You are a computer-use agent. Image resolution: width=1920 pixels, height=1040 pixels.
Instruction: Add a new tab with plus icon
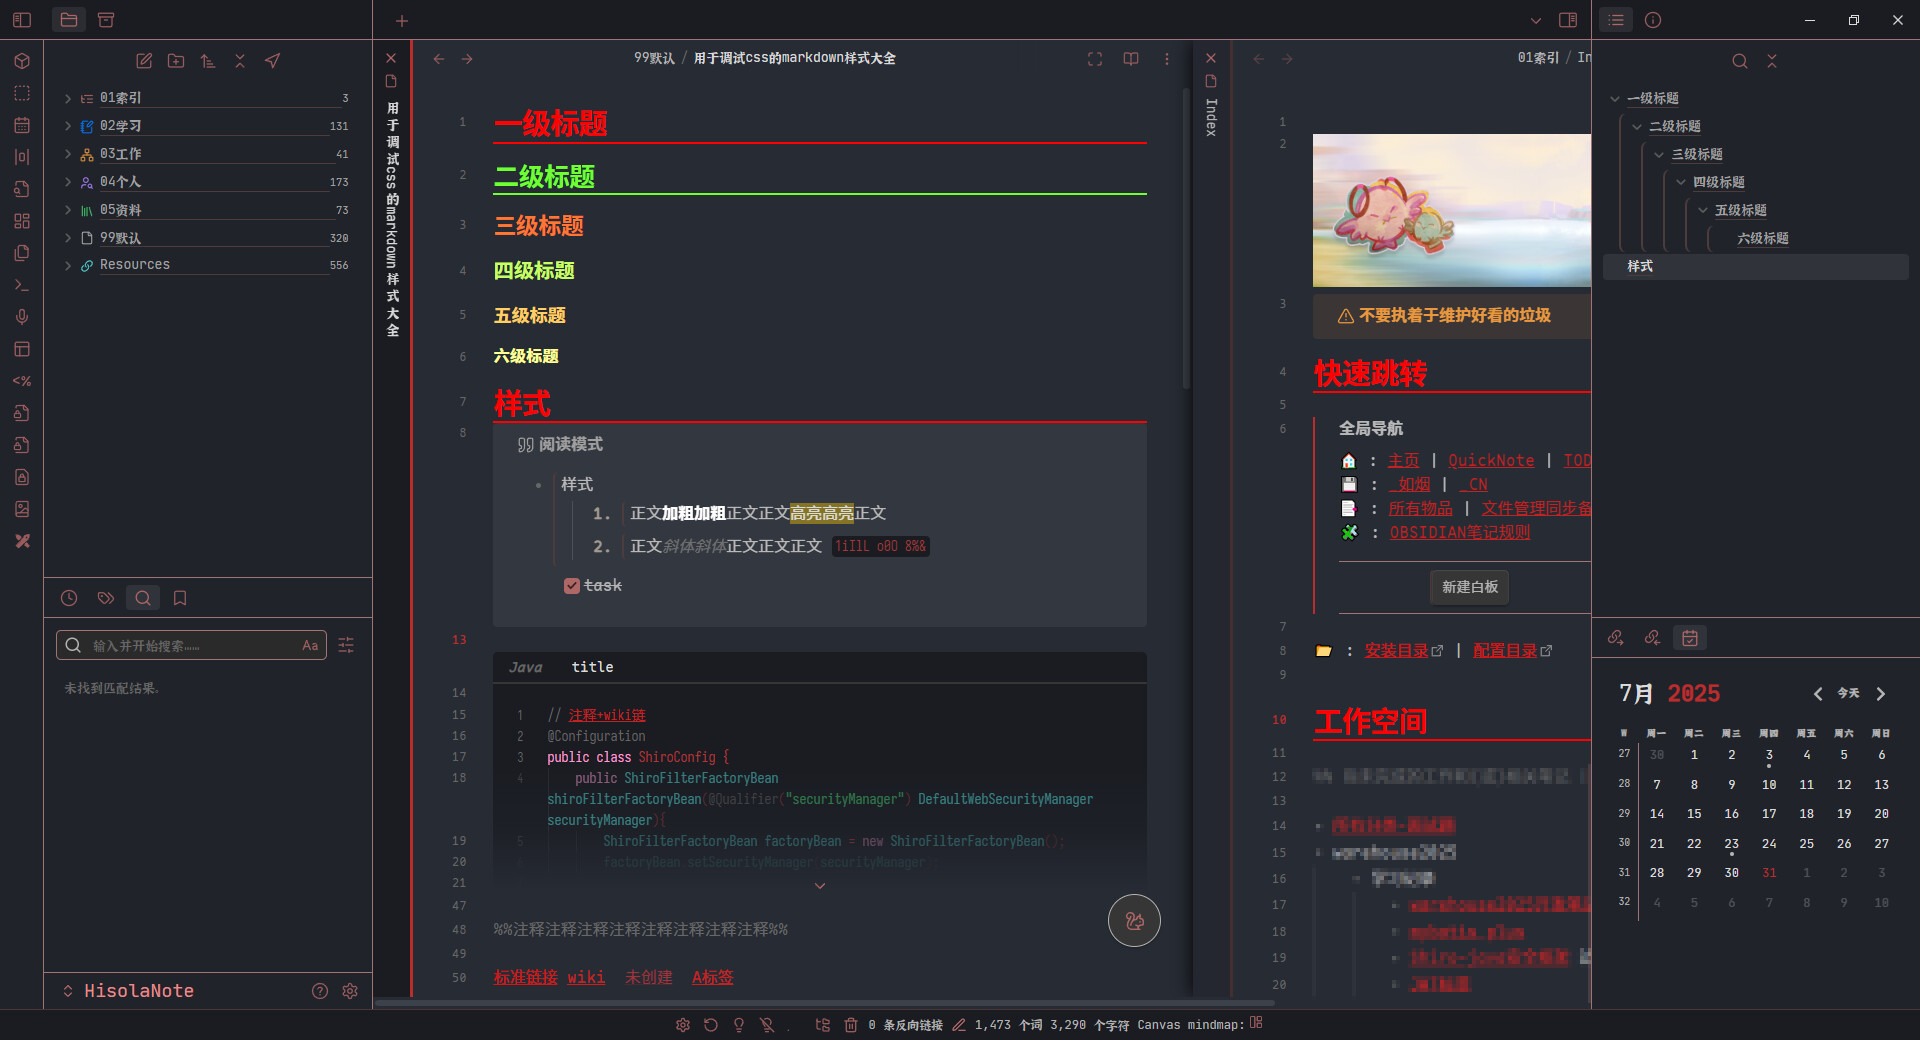(x=402, y=21)
